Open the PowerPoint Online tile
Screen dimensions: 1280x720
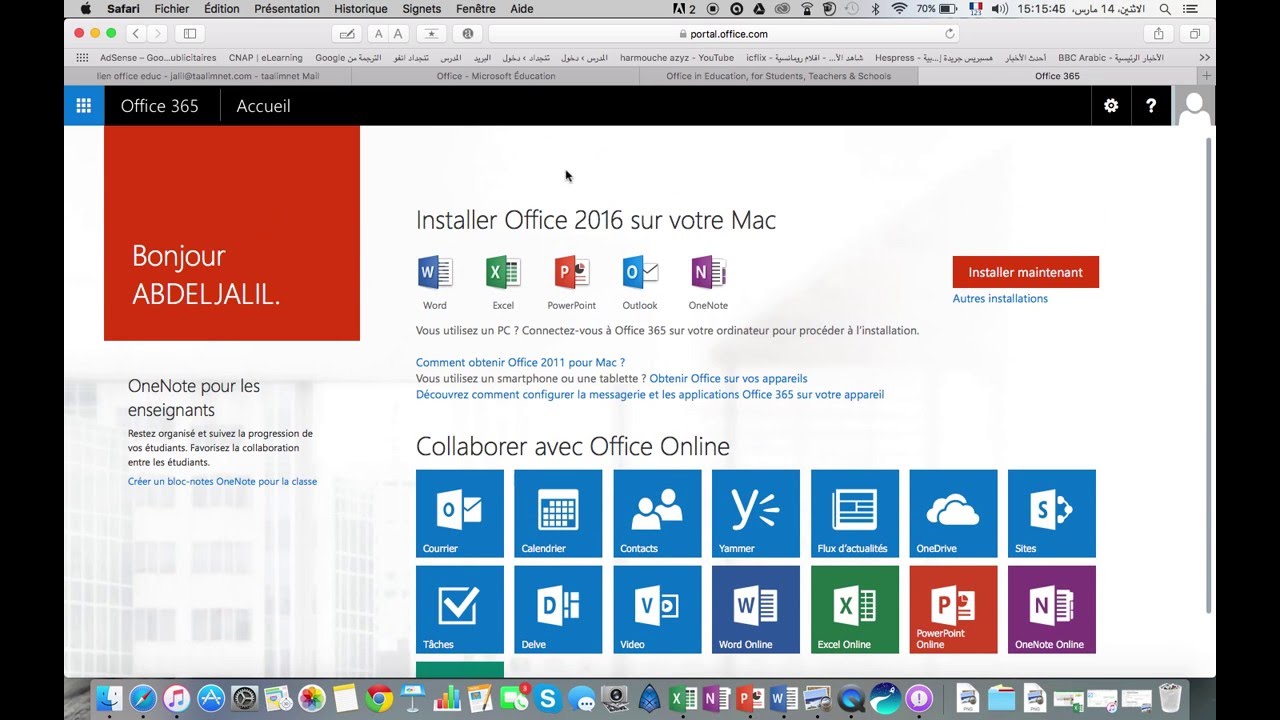(x=953, y=609)
